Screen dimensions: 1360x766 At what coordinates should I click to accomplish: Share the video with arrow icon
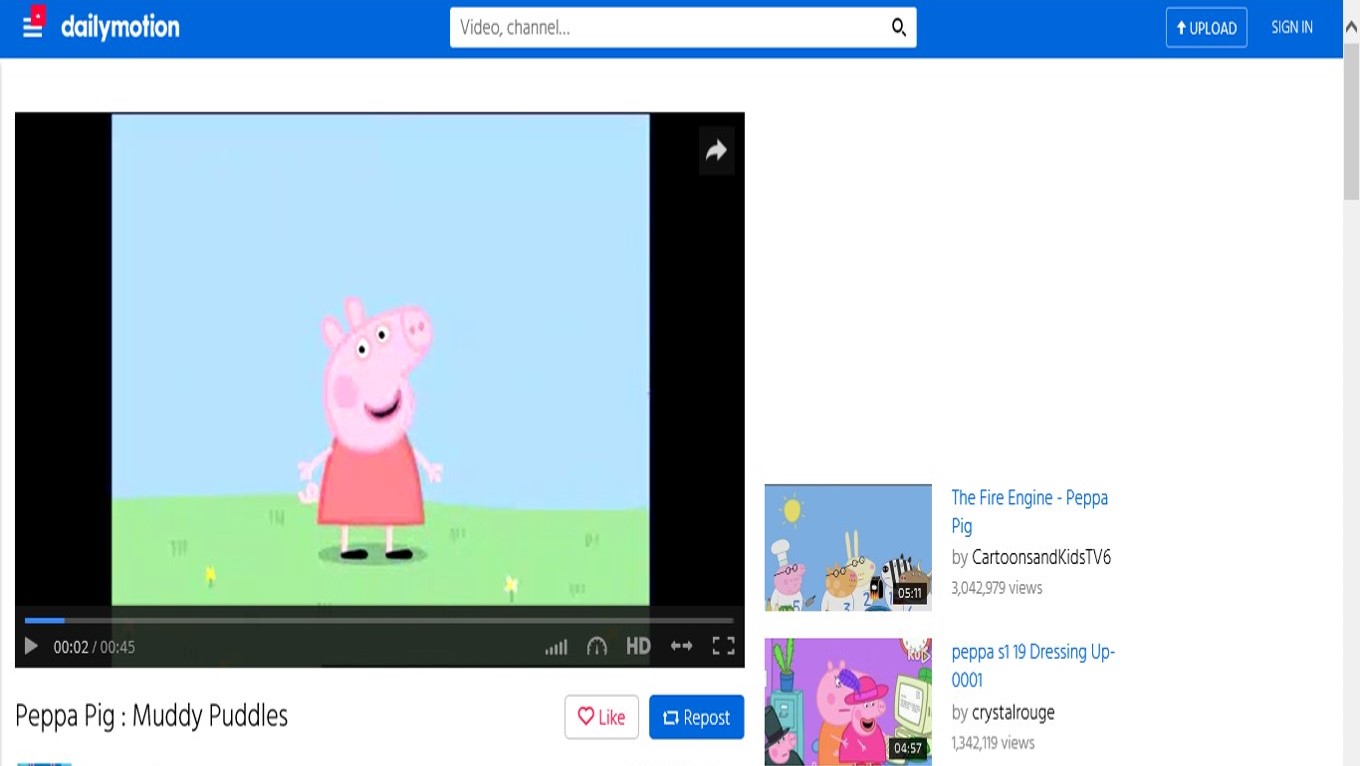pyautogui.click(x=716, y=151)
